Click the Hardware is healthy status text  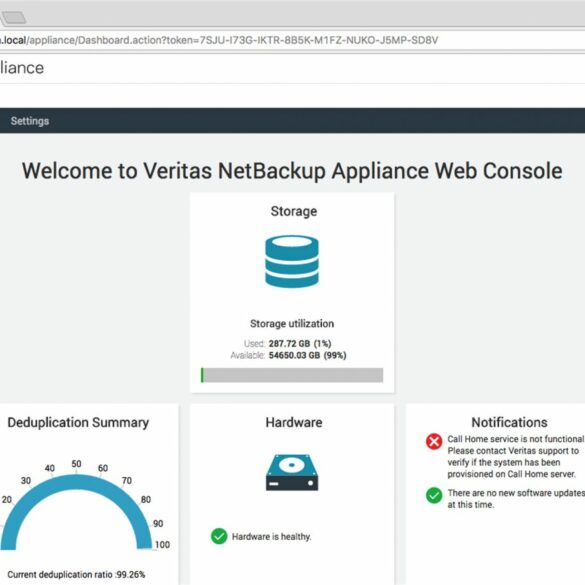coord(271,536)
